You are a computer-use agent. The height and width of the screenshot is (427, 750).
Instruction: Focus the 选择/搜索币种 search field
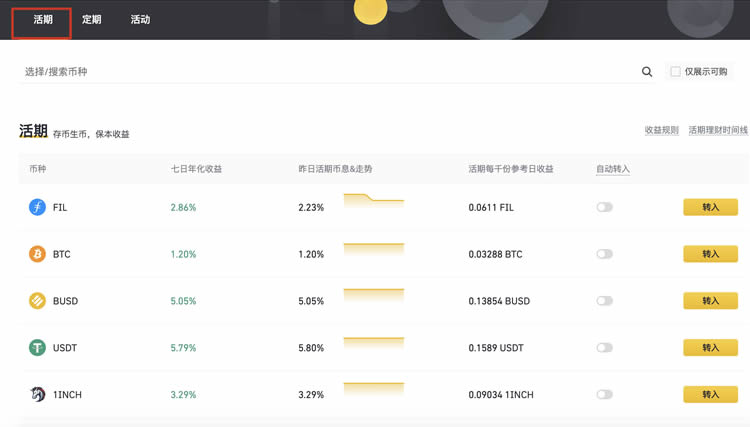(320, 72)
